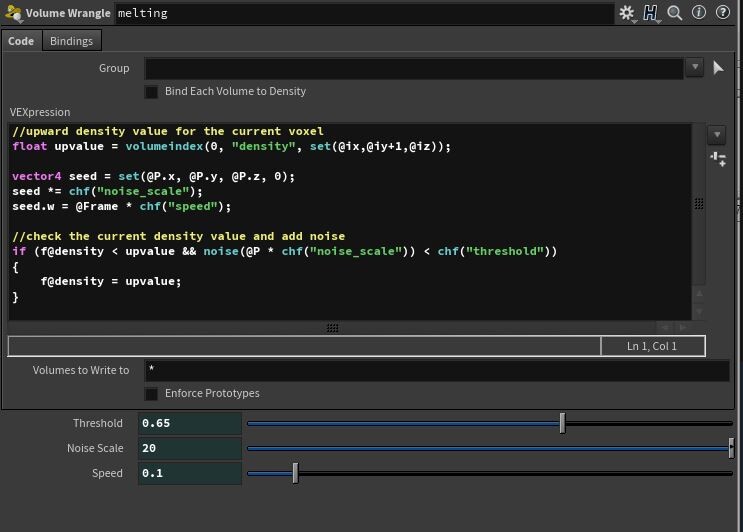The image size is (743, 532).
Task: Click the Speed parameter label
Action: 107,473
